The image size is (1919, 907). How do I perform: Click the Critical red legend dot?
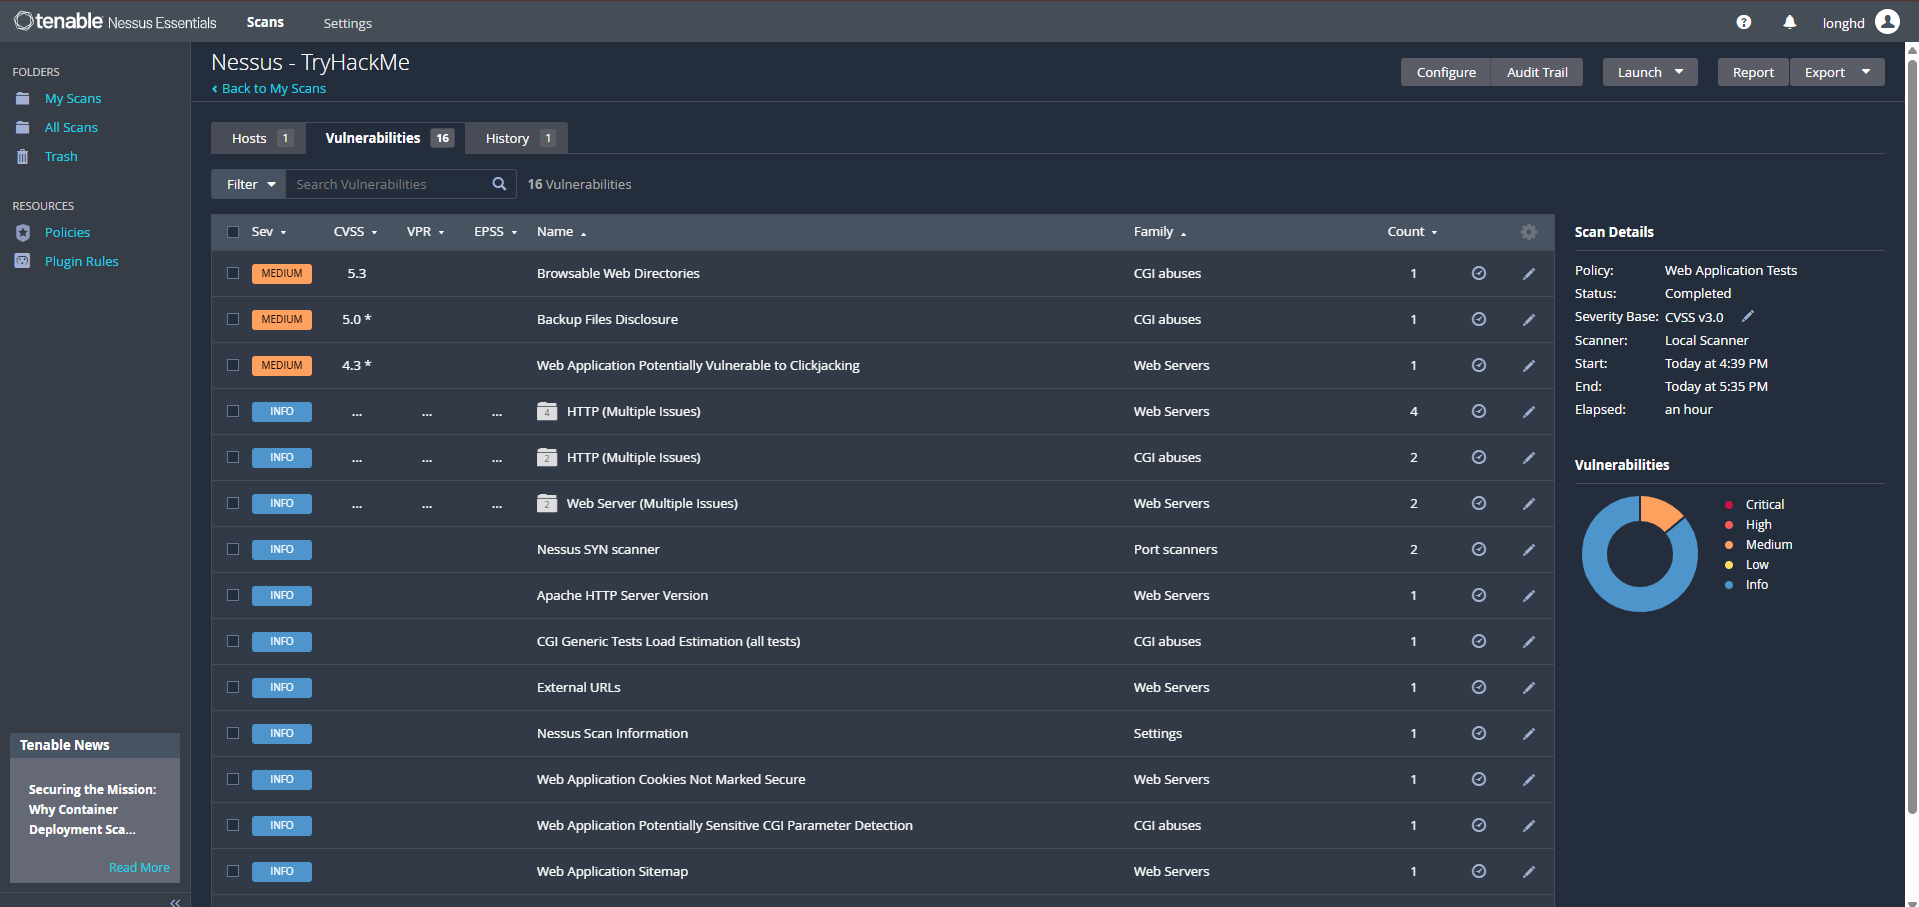pos(1729,505)
